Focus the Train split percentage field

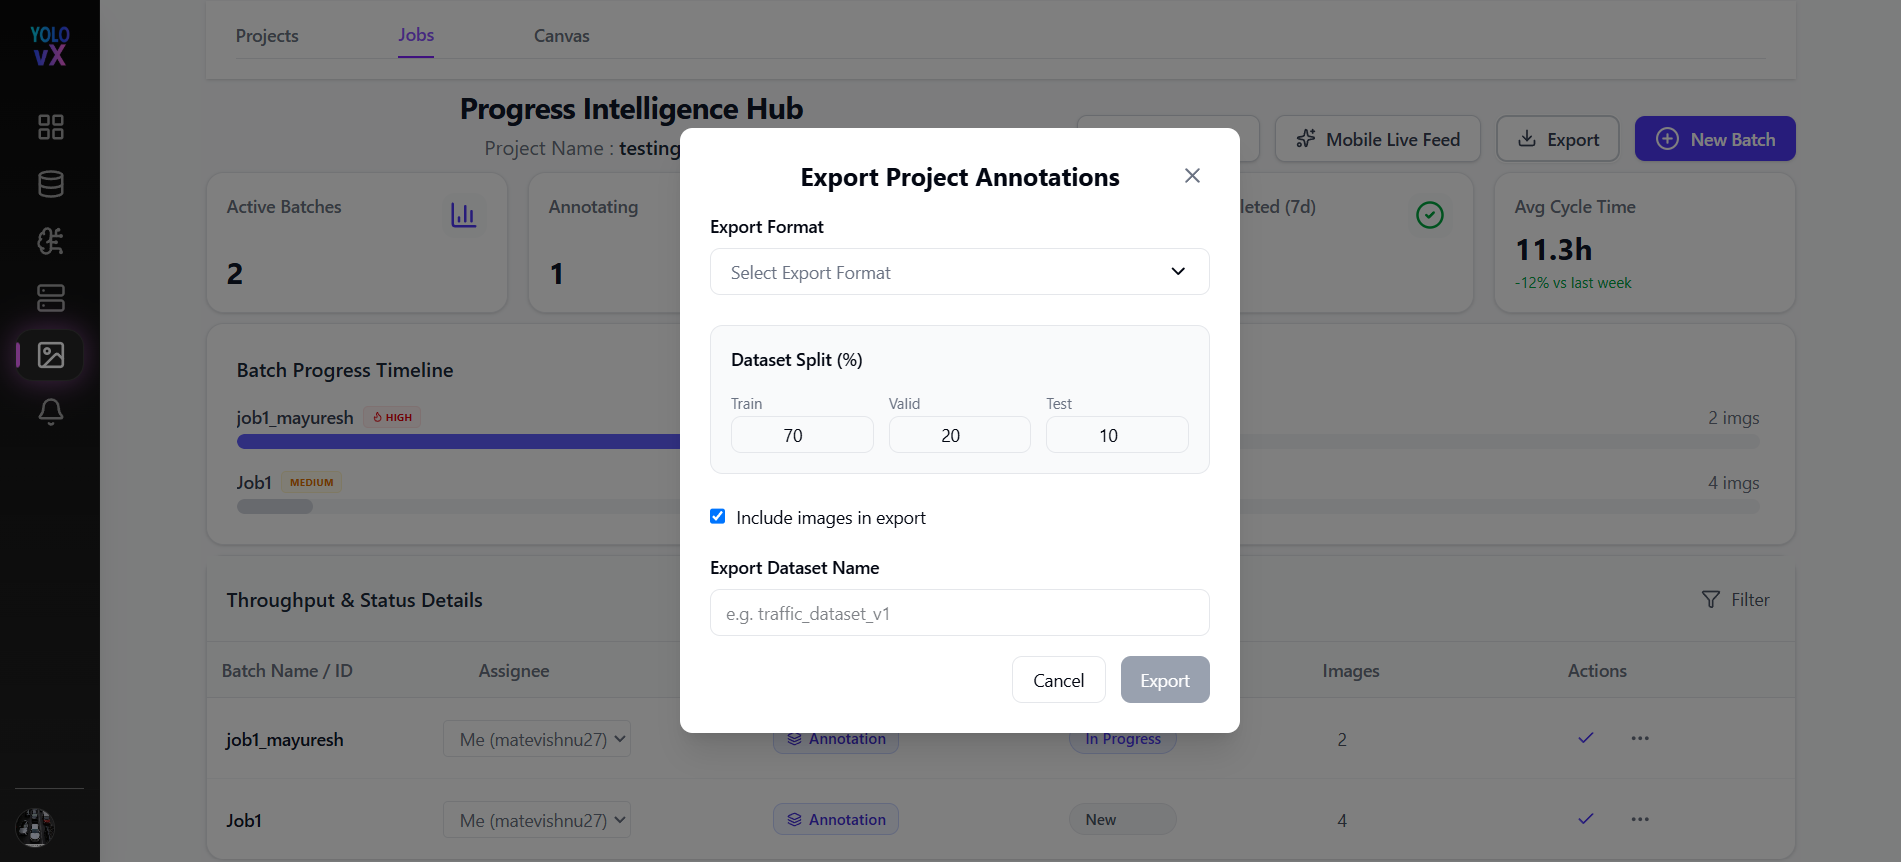802,435
